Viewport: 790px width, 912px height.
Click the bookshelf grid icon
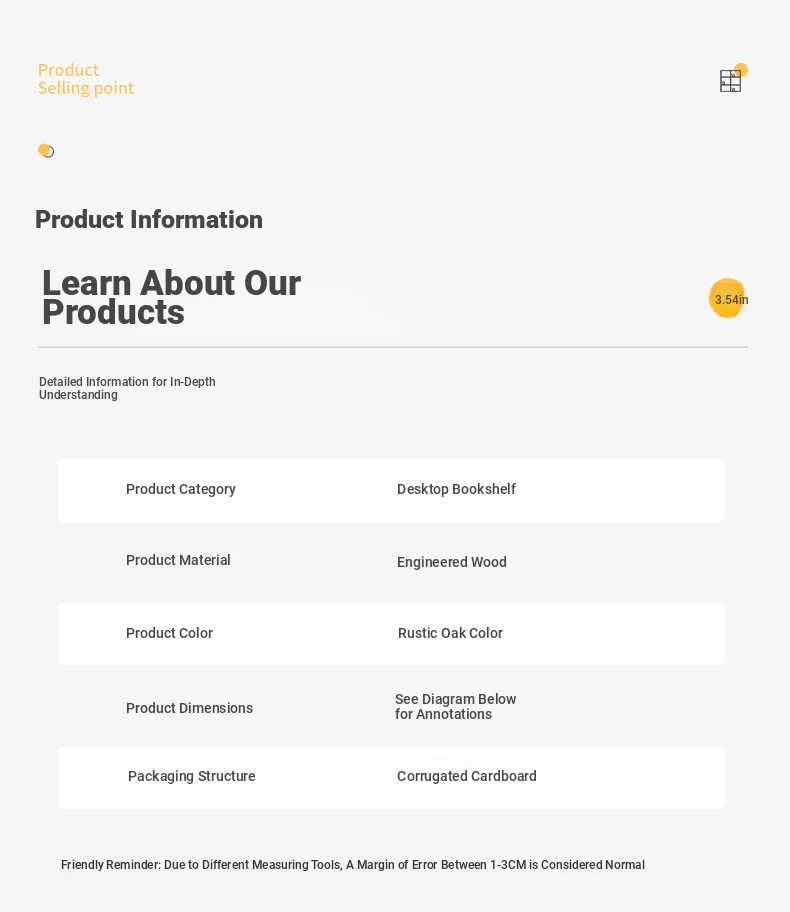pos(730,81)
